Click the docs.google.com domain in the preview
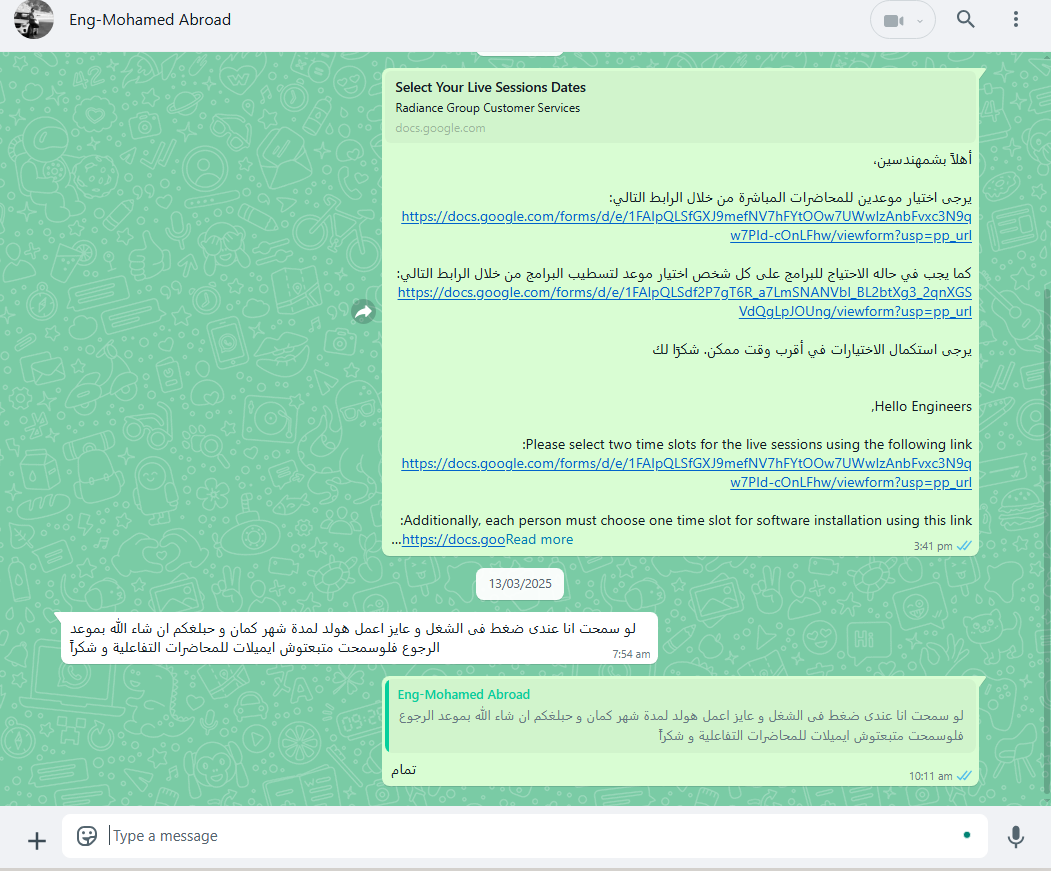 pyautogui.click(x=440, y=128)
